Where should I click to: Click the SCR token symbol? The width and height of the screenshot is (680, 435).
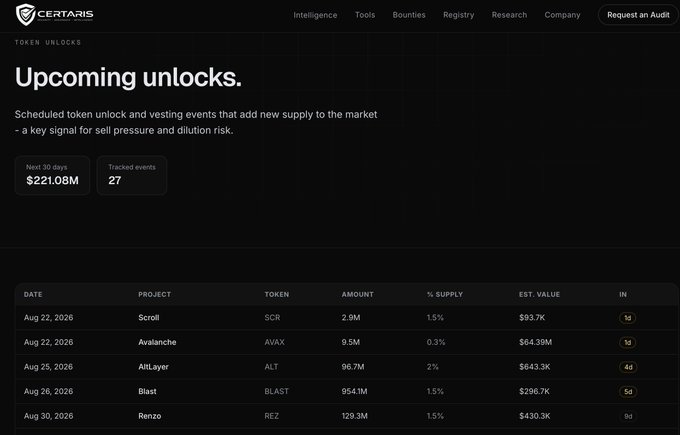point(272,317)
